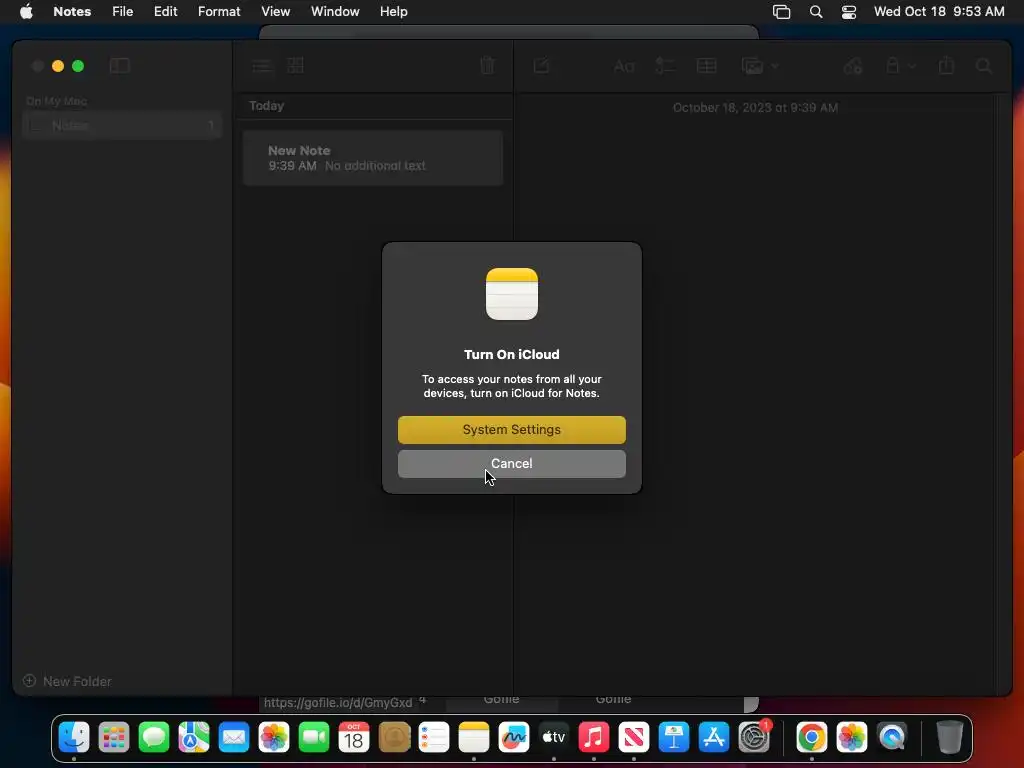The image size is (1024, 768).
Task: Switch to list view in Notes toolbar
Action: [x=263, y=66]
